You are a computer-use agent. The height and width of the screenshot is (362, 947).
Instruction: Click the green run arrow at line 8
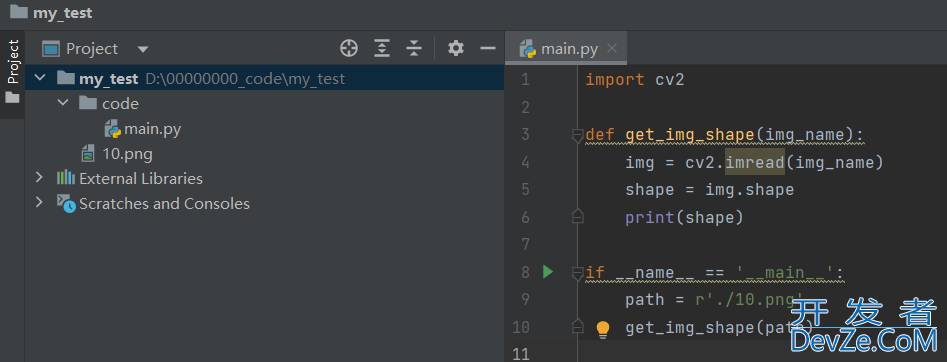click(548, 272)
